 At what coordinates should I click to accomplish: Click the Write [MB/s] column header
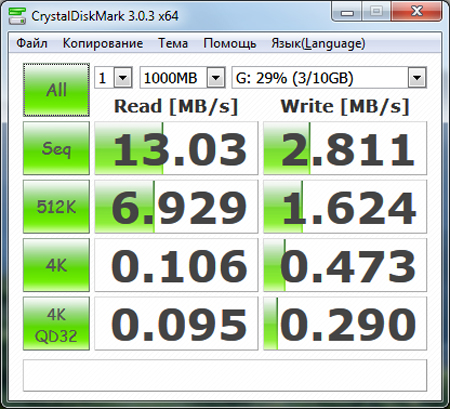(345, 107)
